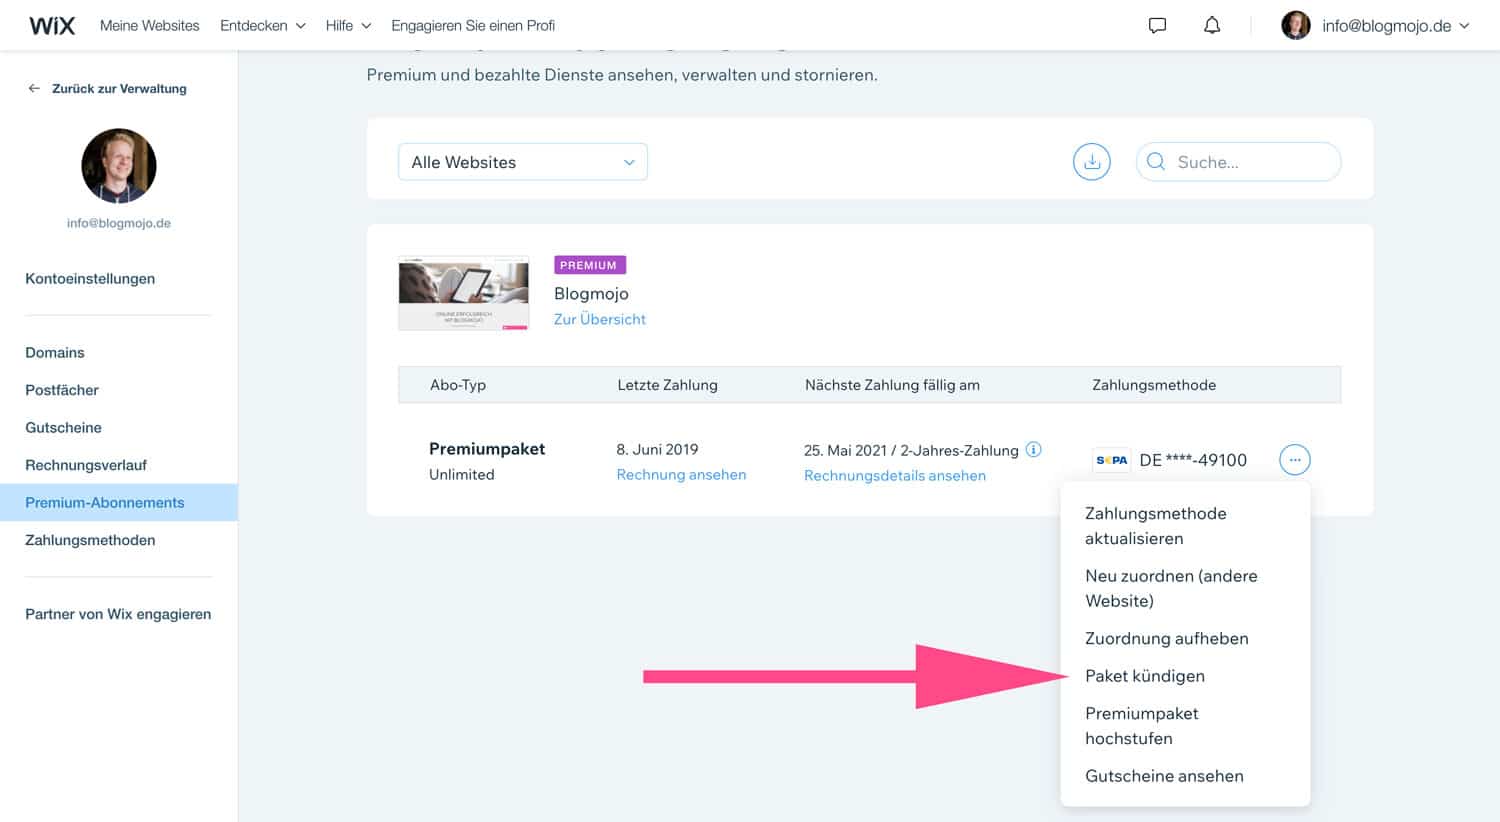Focus the Suche search field

(1239, 162)
